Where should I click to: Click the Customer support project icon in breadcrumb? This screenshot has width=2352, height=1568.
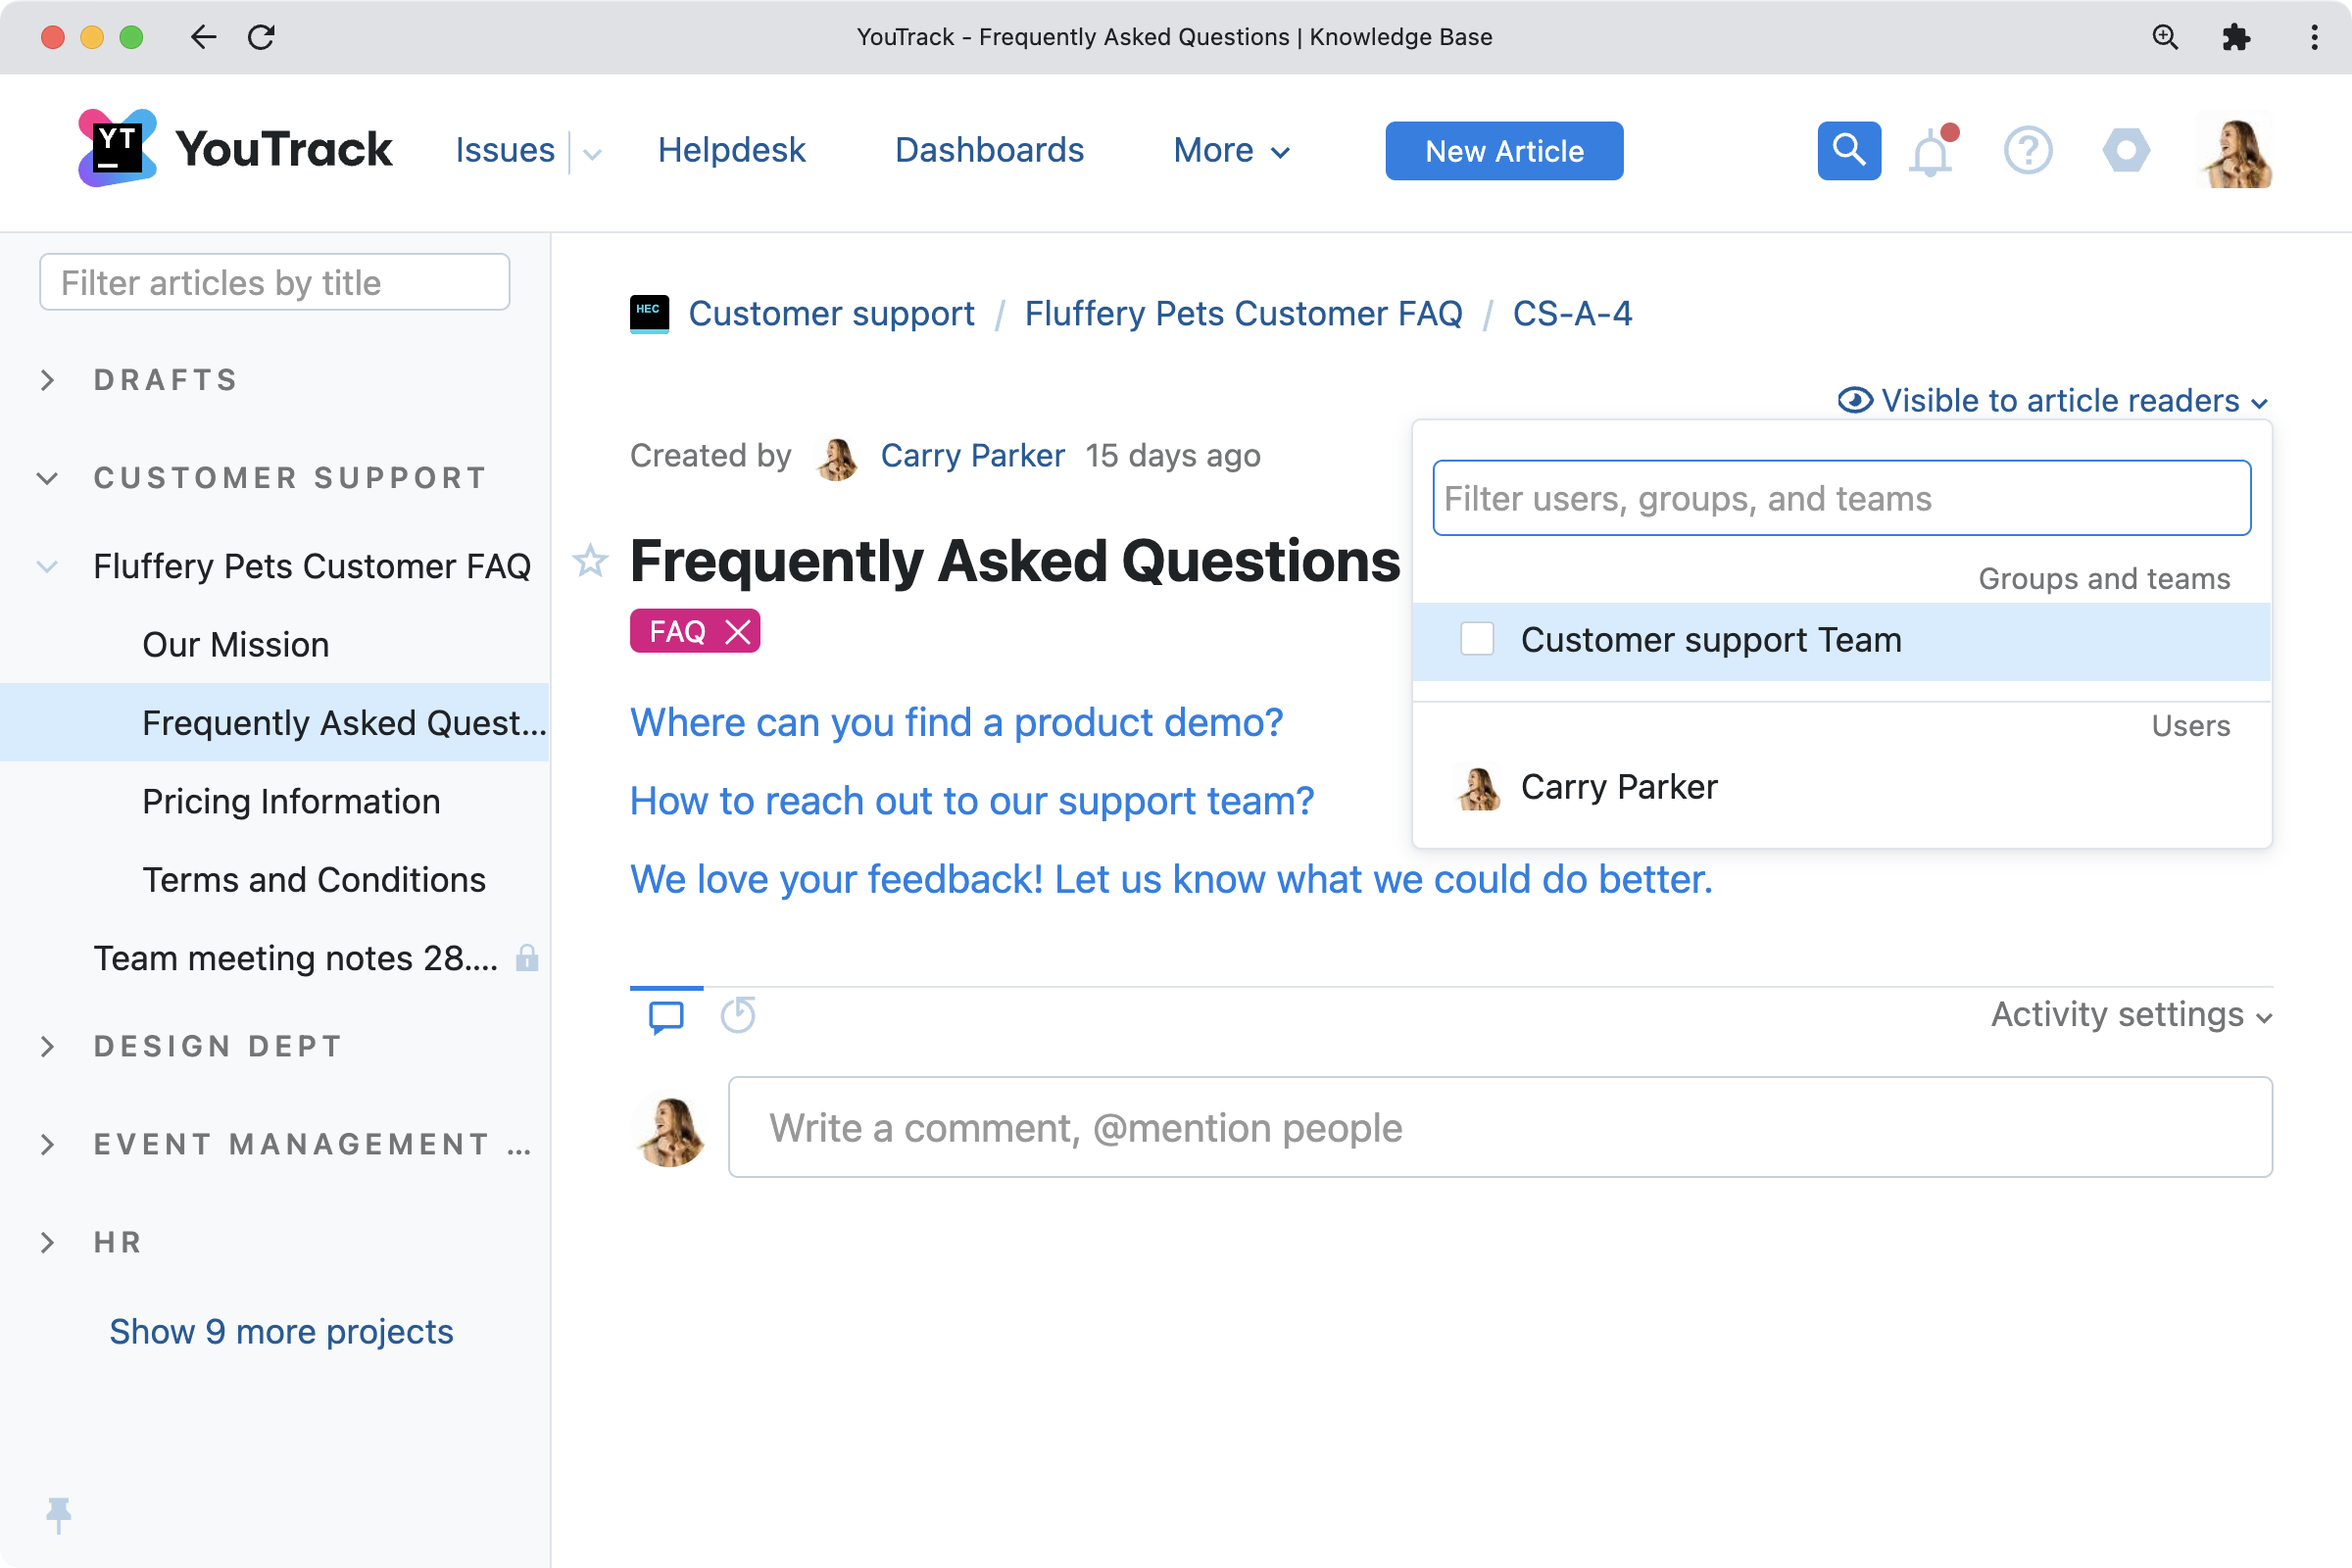click(x=649, y=314)
